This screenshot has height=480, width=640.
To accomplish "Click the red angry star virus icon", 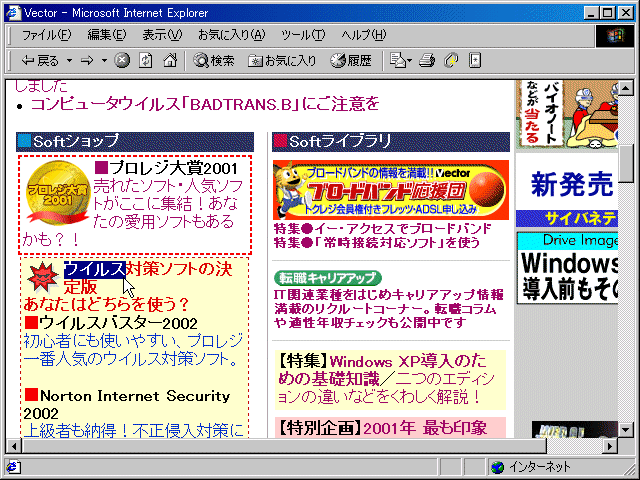I will (x=42, y=277).
